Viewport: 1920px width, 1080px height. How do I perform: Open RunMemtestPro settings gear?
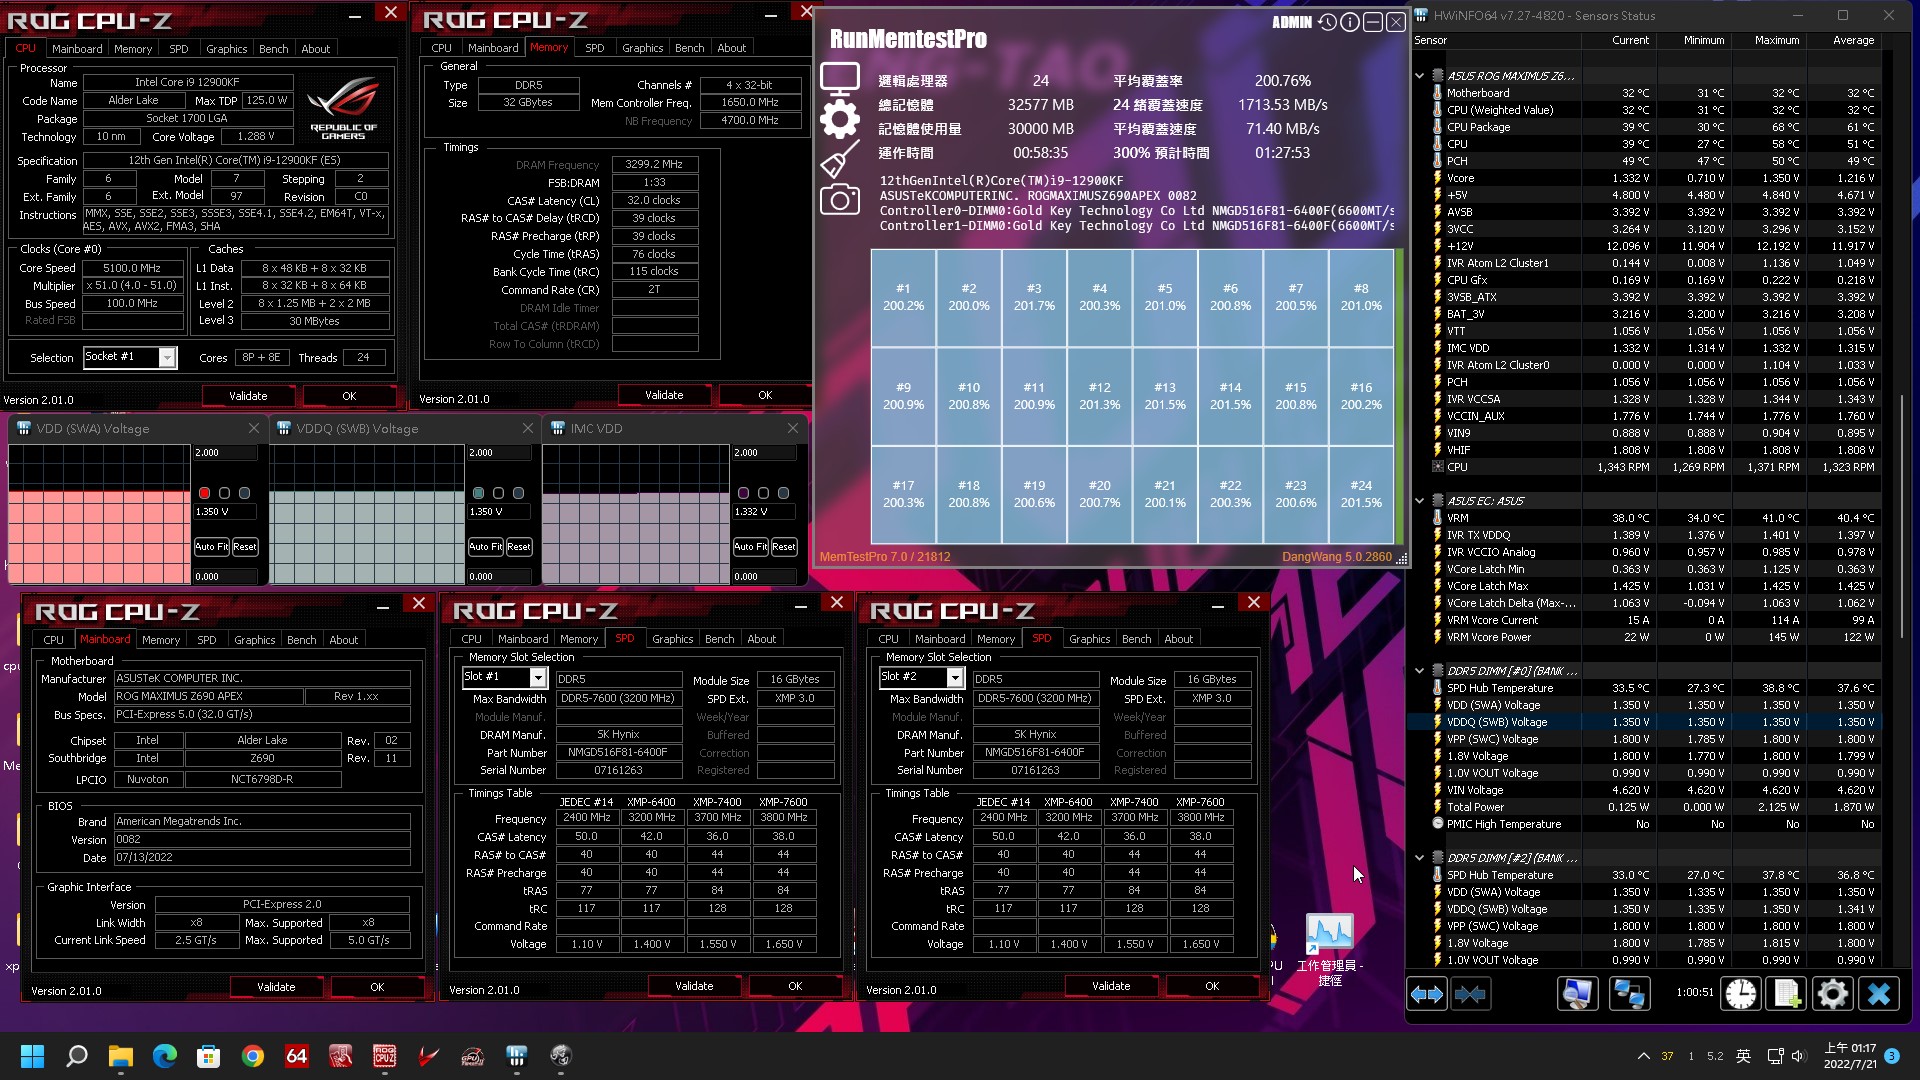[839, 120]
